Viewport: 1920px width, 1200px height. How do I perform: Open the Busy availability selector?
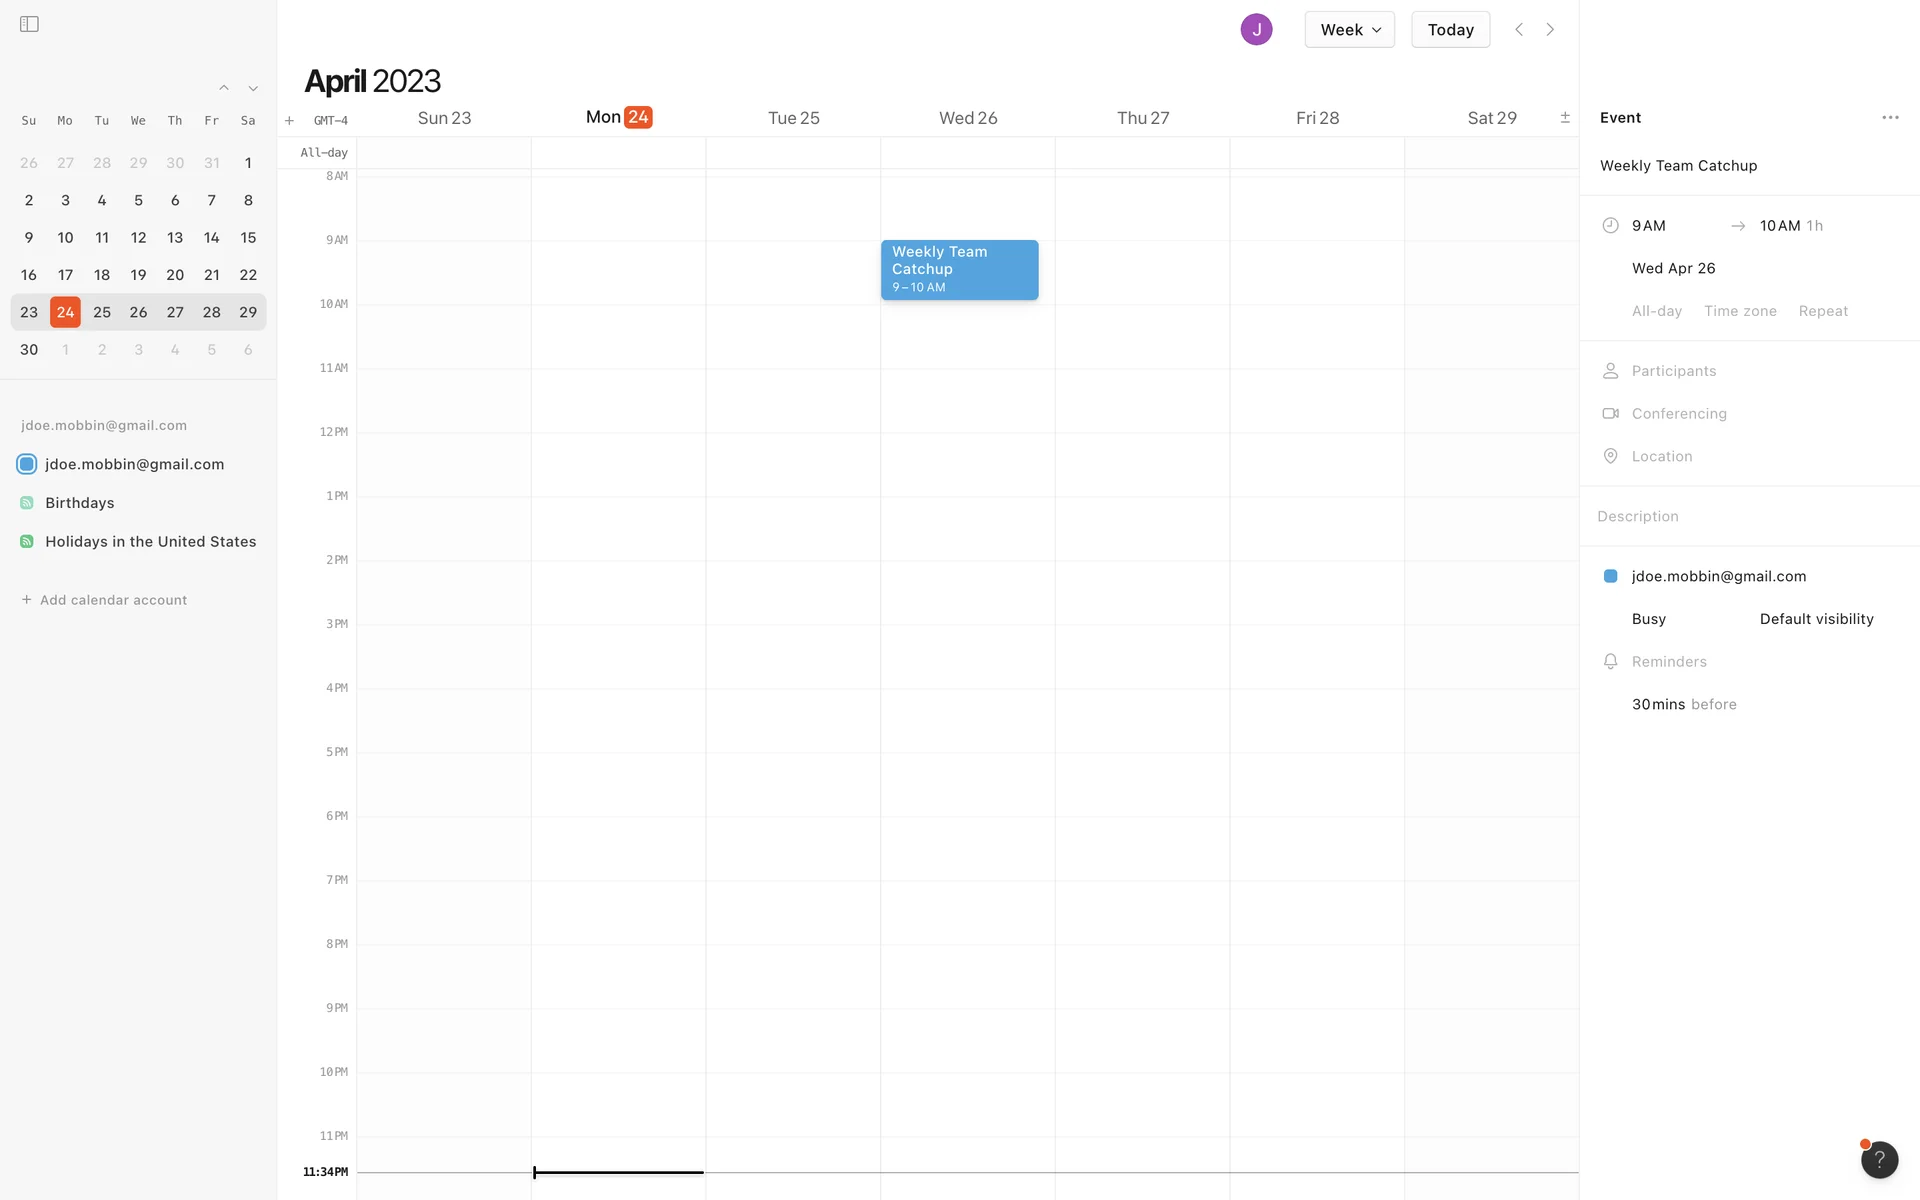click(x=1648, y=619)
